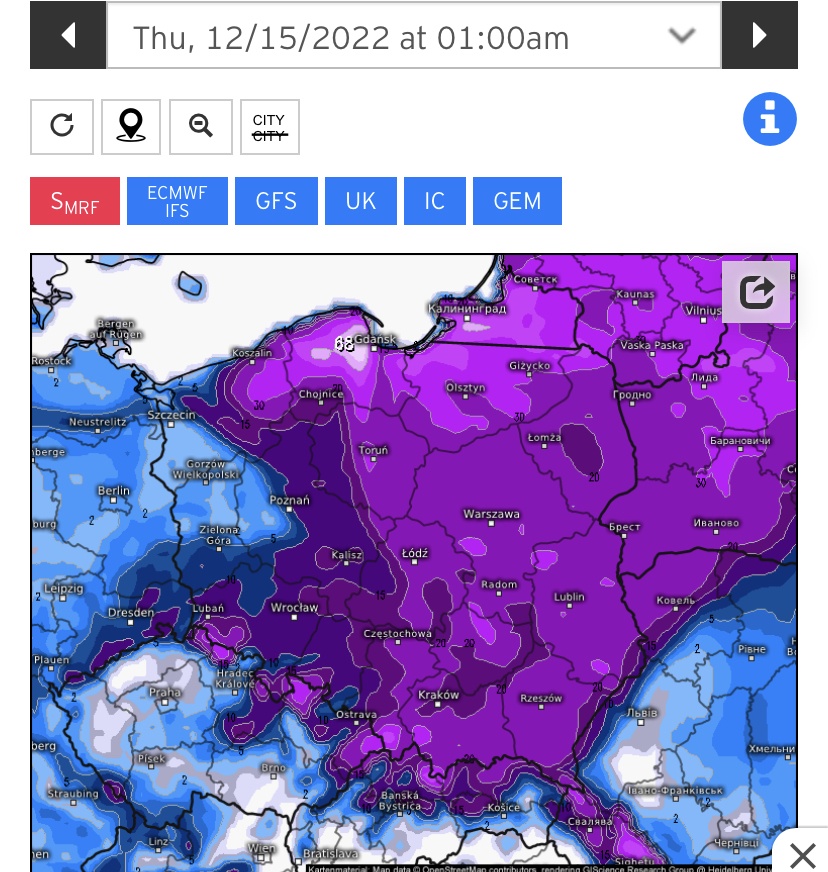Select the UK model button
Viewport: 828px width, 872px height.
[x=360, y=201]
